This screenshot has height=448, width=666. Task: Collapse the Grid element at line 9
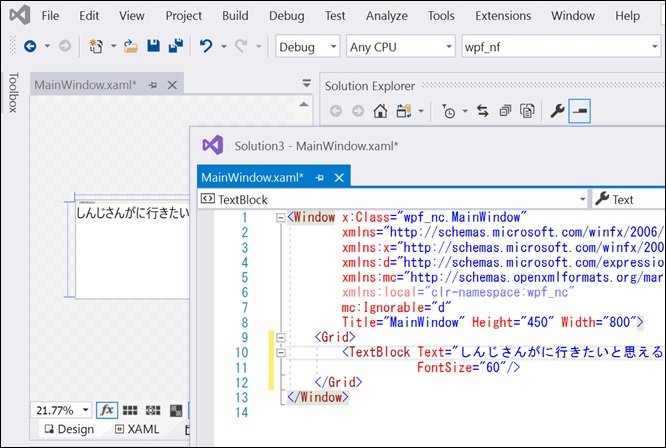[280, 338]
